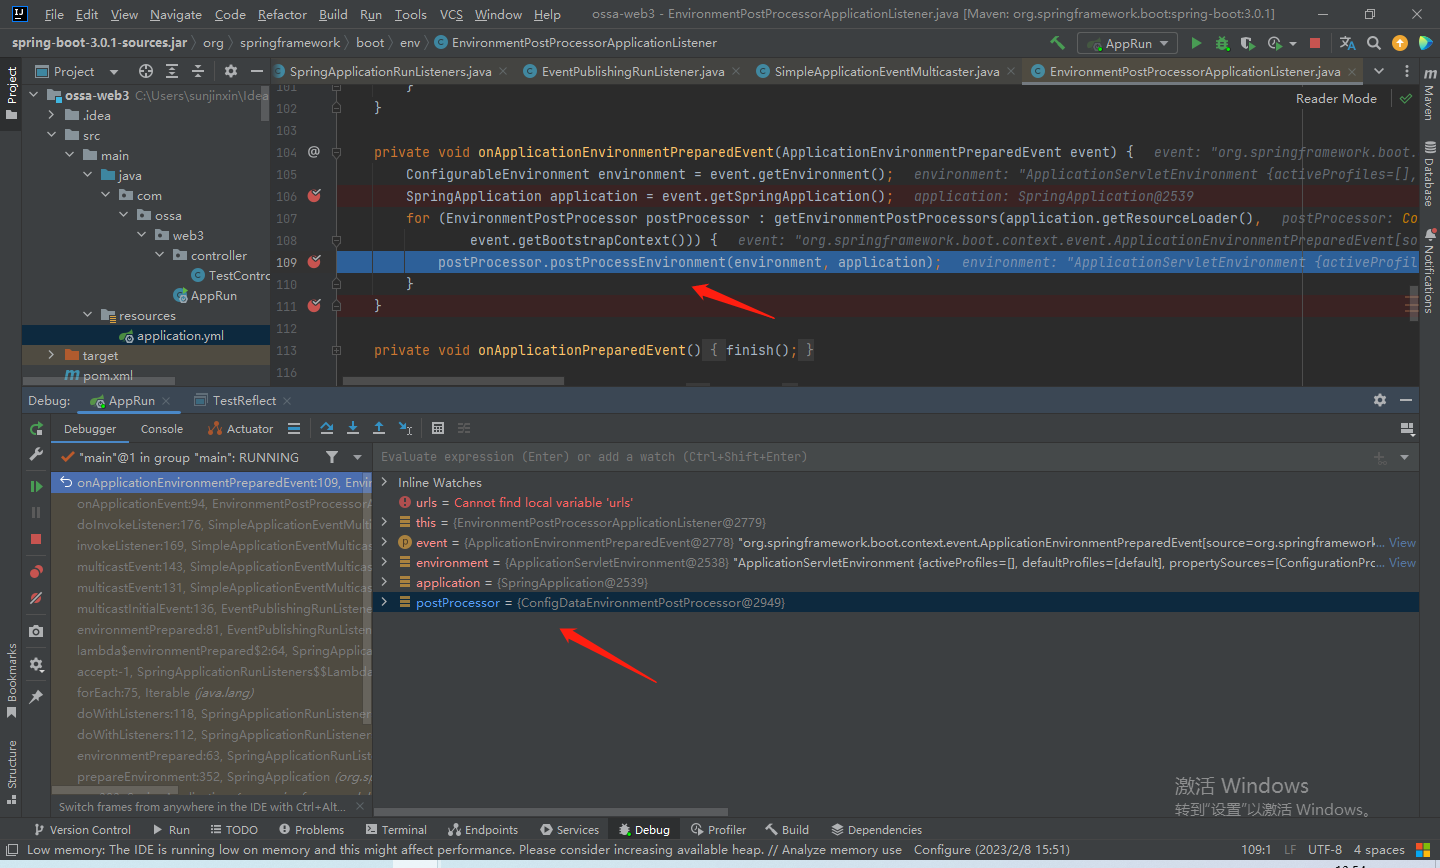The height and width of the screenshot is (868, 1440).
Task: Toggle the breakpoint on line 109
Action: (x=314, y=262)
